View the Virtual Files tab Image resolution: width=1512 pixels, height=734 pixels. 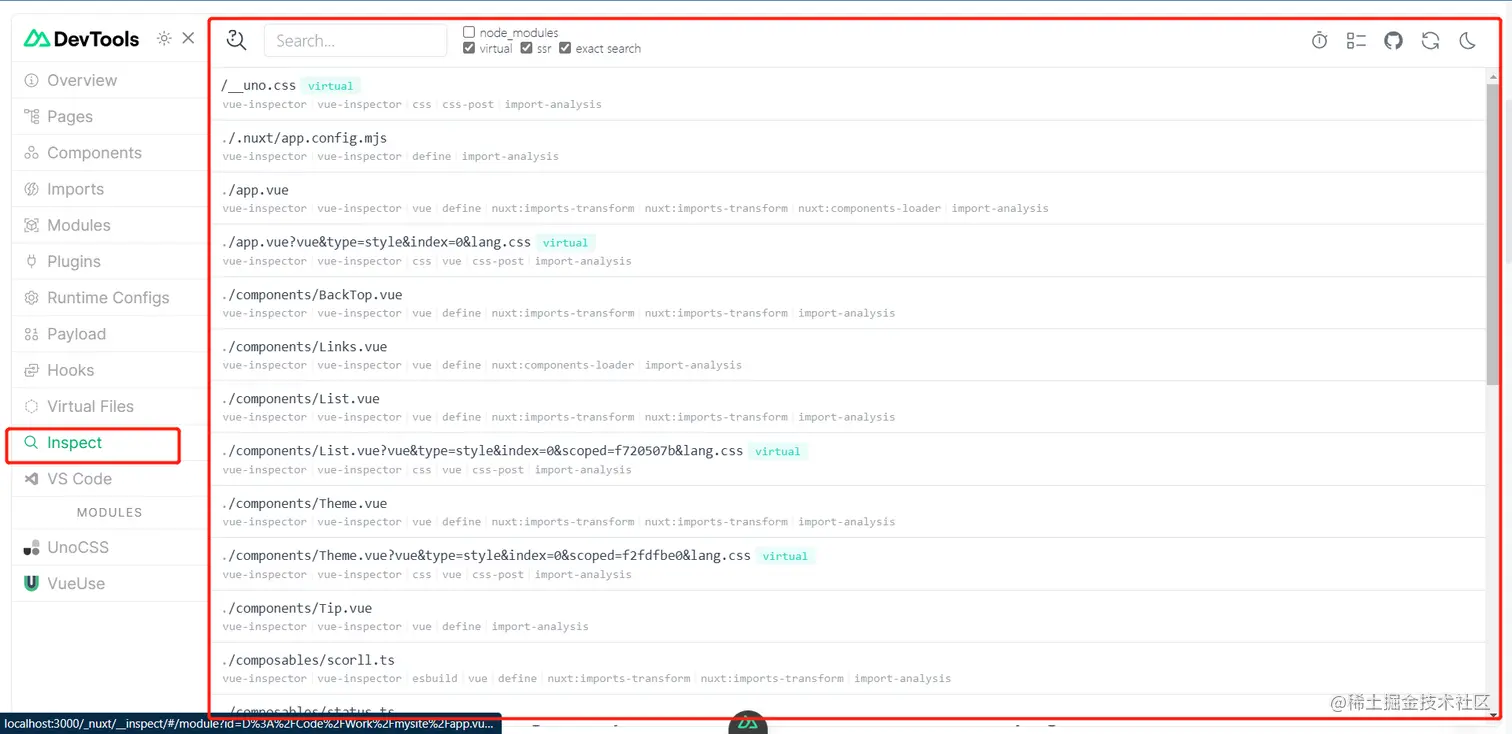pos(109,406)
